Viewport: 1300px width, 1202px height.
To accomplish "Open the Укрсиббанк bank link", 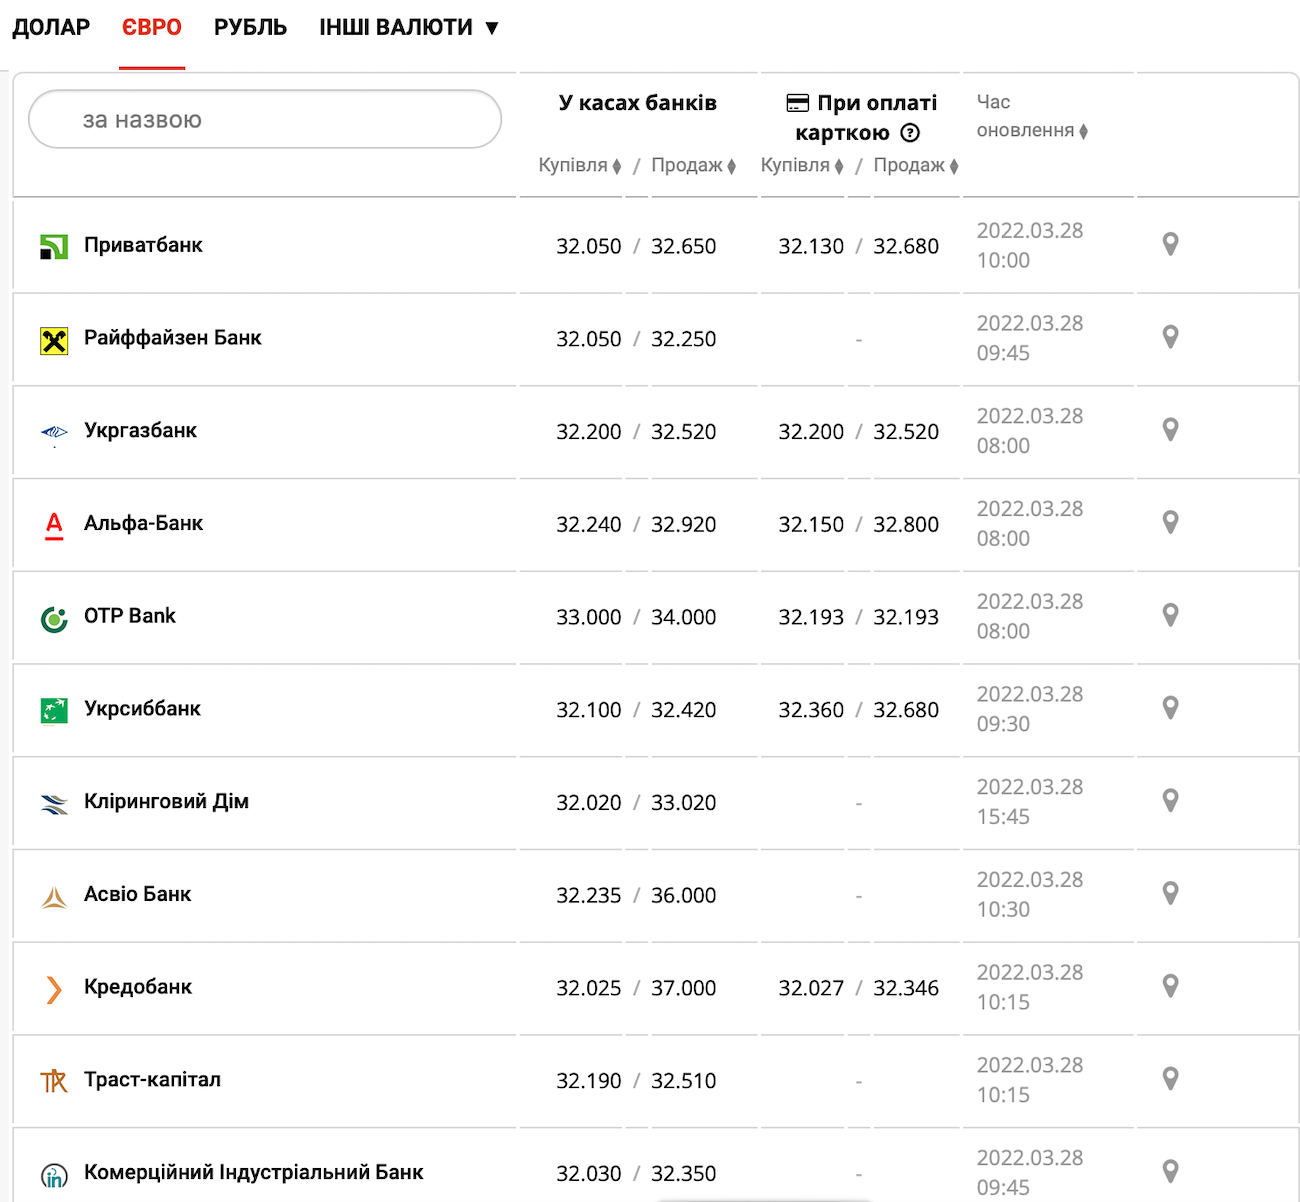I will click(x=142, y=709).
